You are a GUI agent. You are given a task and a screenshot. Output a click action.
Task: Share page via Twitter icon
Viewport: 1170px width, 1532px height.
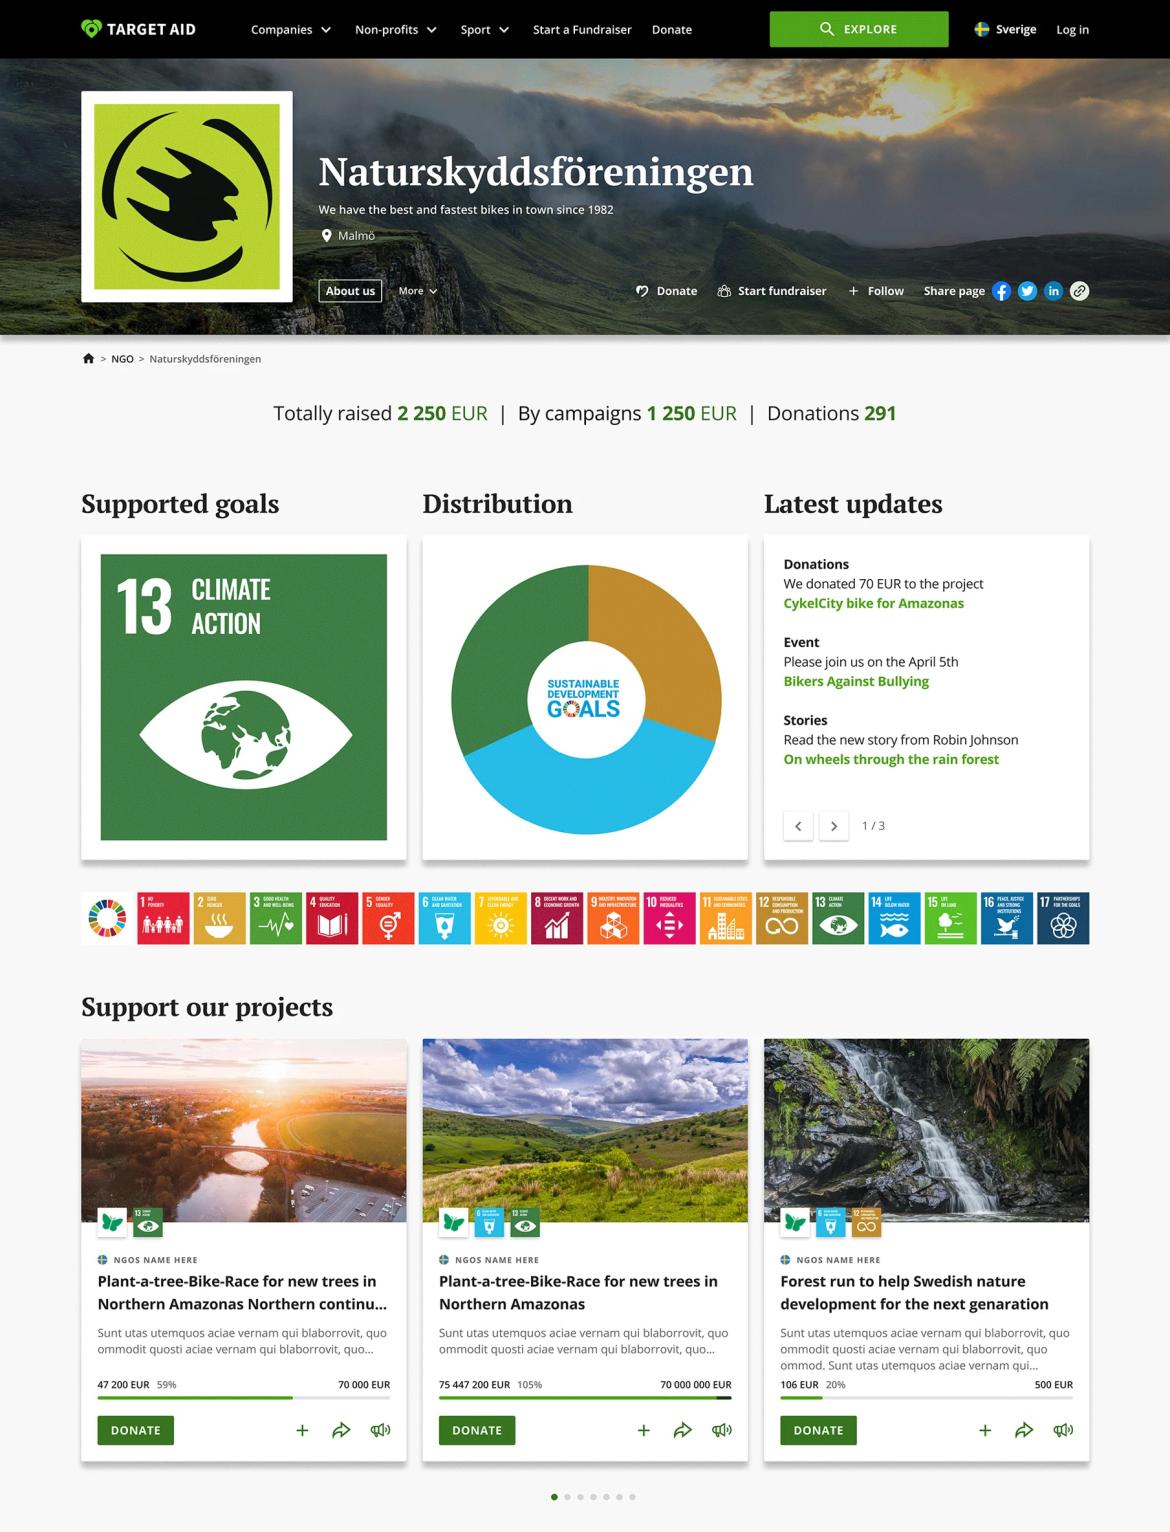(x=1027, y=291)
